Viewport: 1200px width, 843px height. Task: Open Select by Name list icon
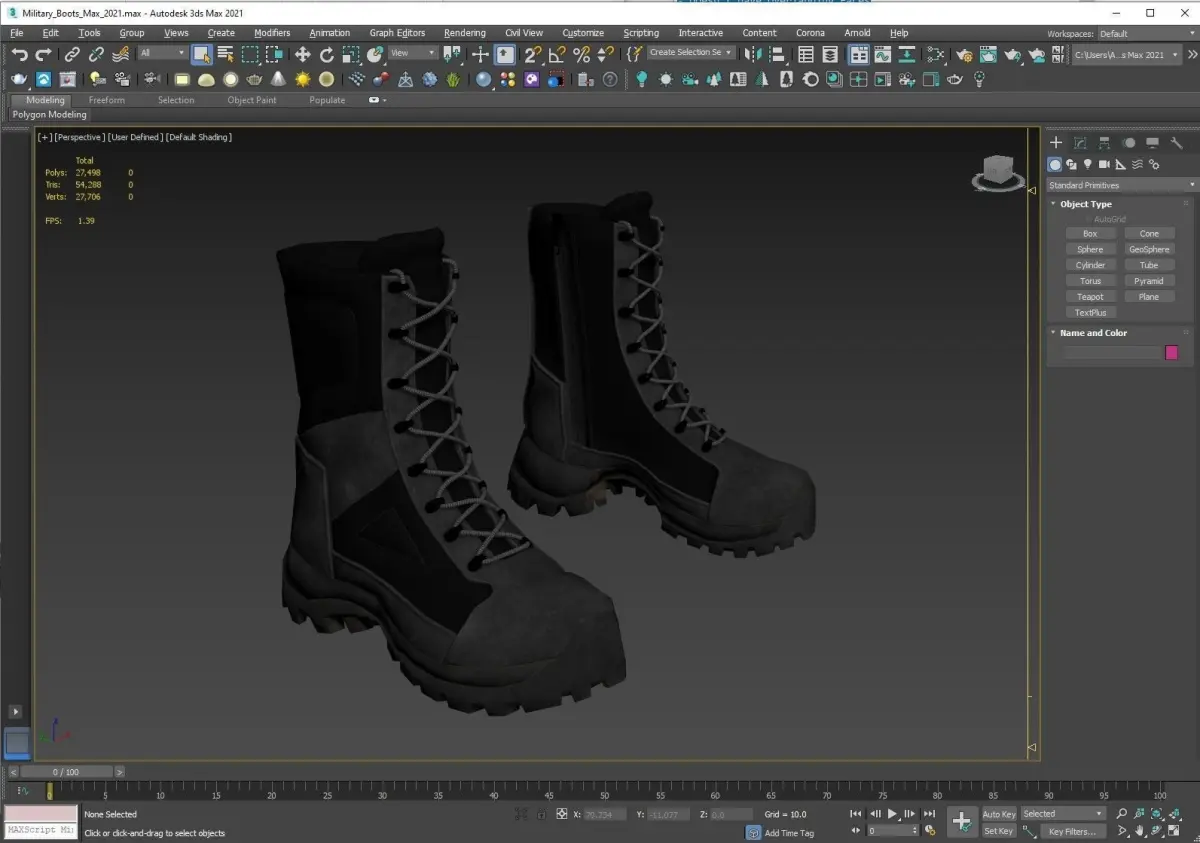226,54
